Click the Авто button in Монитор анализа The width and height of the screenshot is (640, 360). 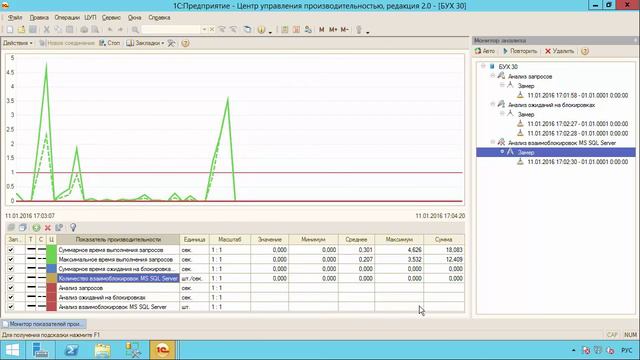click(x=485, y=51)
